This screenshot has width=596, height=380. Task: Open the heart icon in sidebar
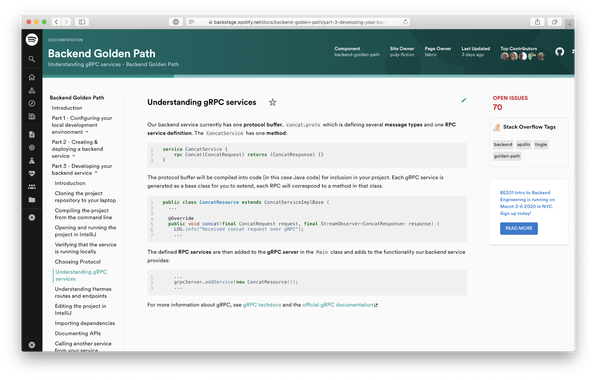point(32,174)
